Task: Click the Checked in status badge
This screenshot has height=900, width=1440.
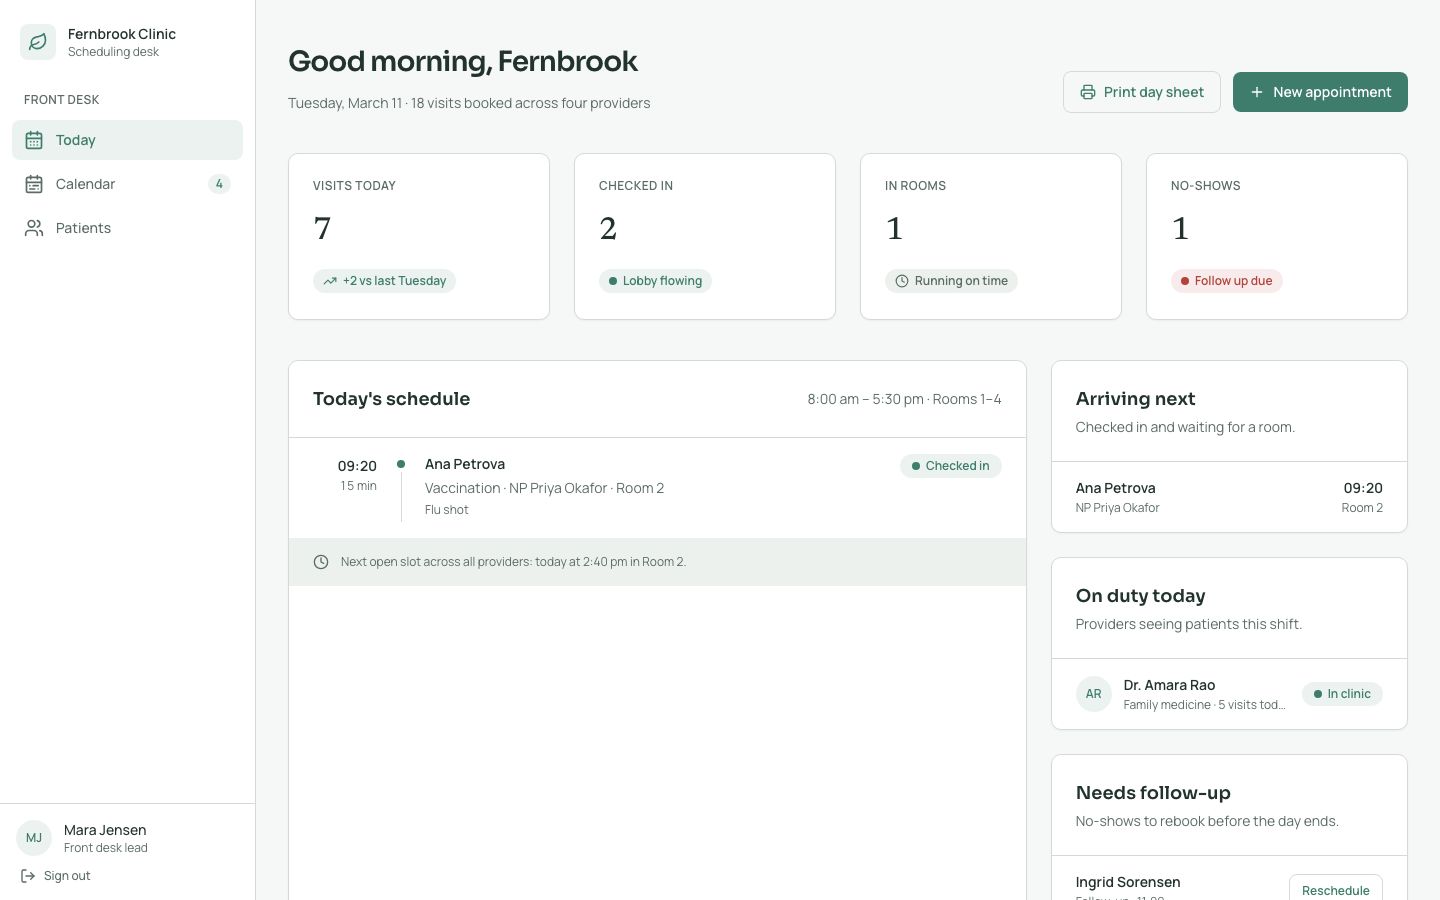Action: 950,466
